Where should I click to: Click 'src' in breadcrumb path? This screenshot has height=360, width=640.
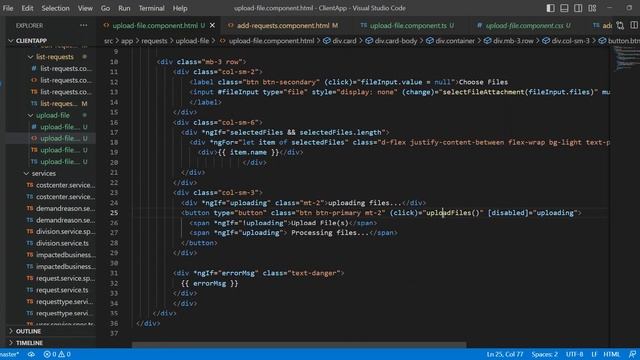coord(108,41)
